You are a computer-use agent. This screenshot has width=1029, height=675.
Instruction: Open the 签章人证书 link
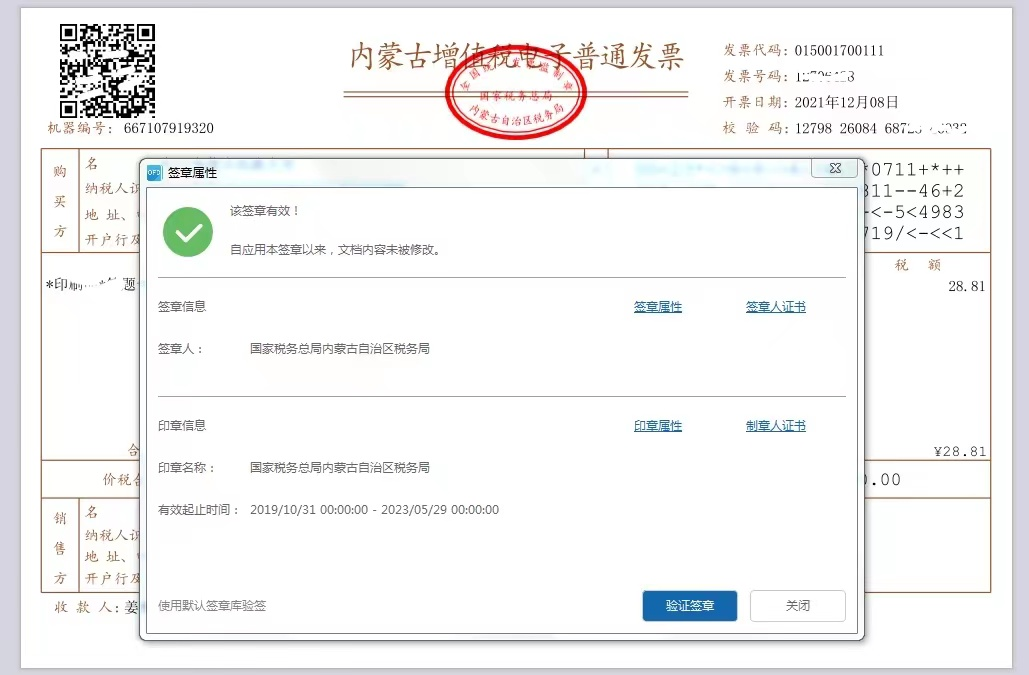pos(775,307)
